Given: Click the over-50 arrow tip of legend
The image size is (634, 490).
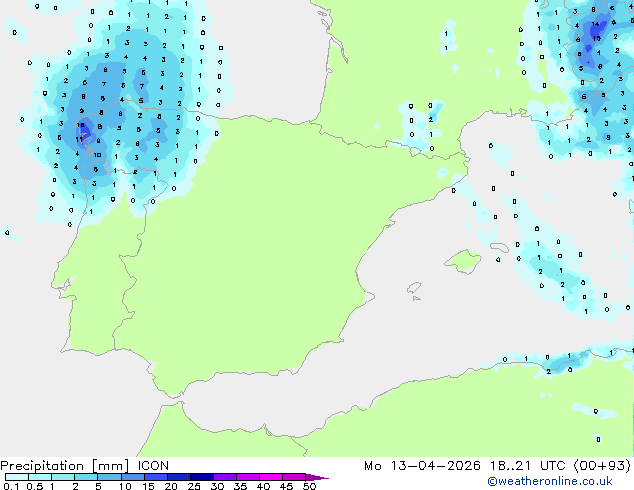Looking at the screenshot, I should pos(317,477).
